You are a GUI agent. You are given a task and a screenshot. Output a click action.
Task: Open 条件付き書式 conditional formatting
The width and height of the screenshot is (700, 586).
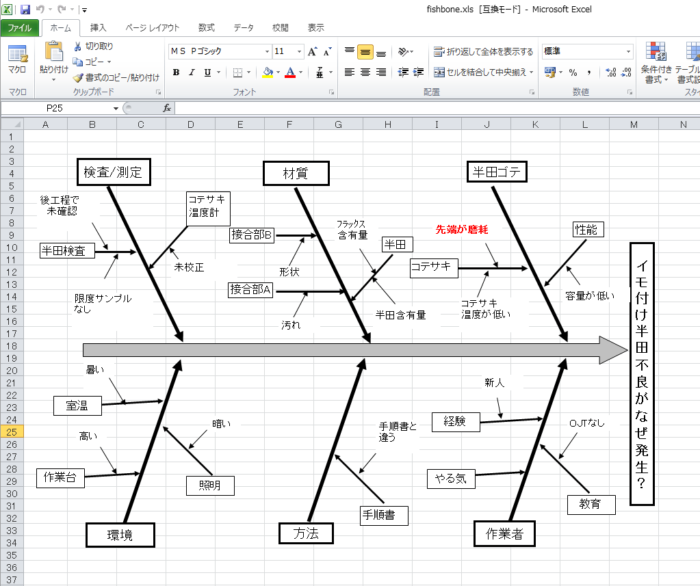coord(656,62)
